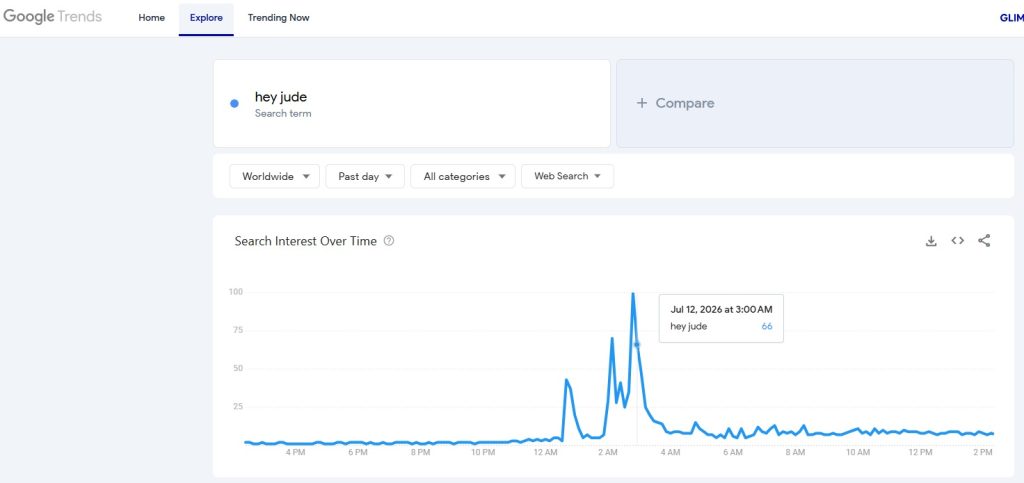Image resolution: width=1024 pixels, height=483 pixels.
Task: Open the Google Trends logo
Action: tap(52, 17)
